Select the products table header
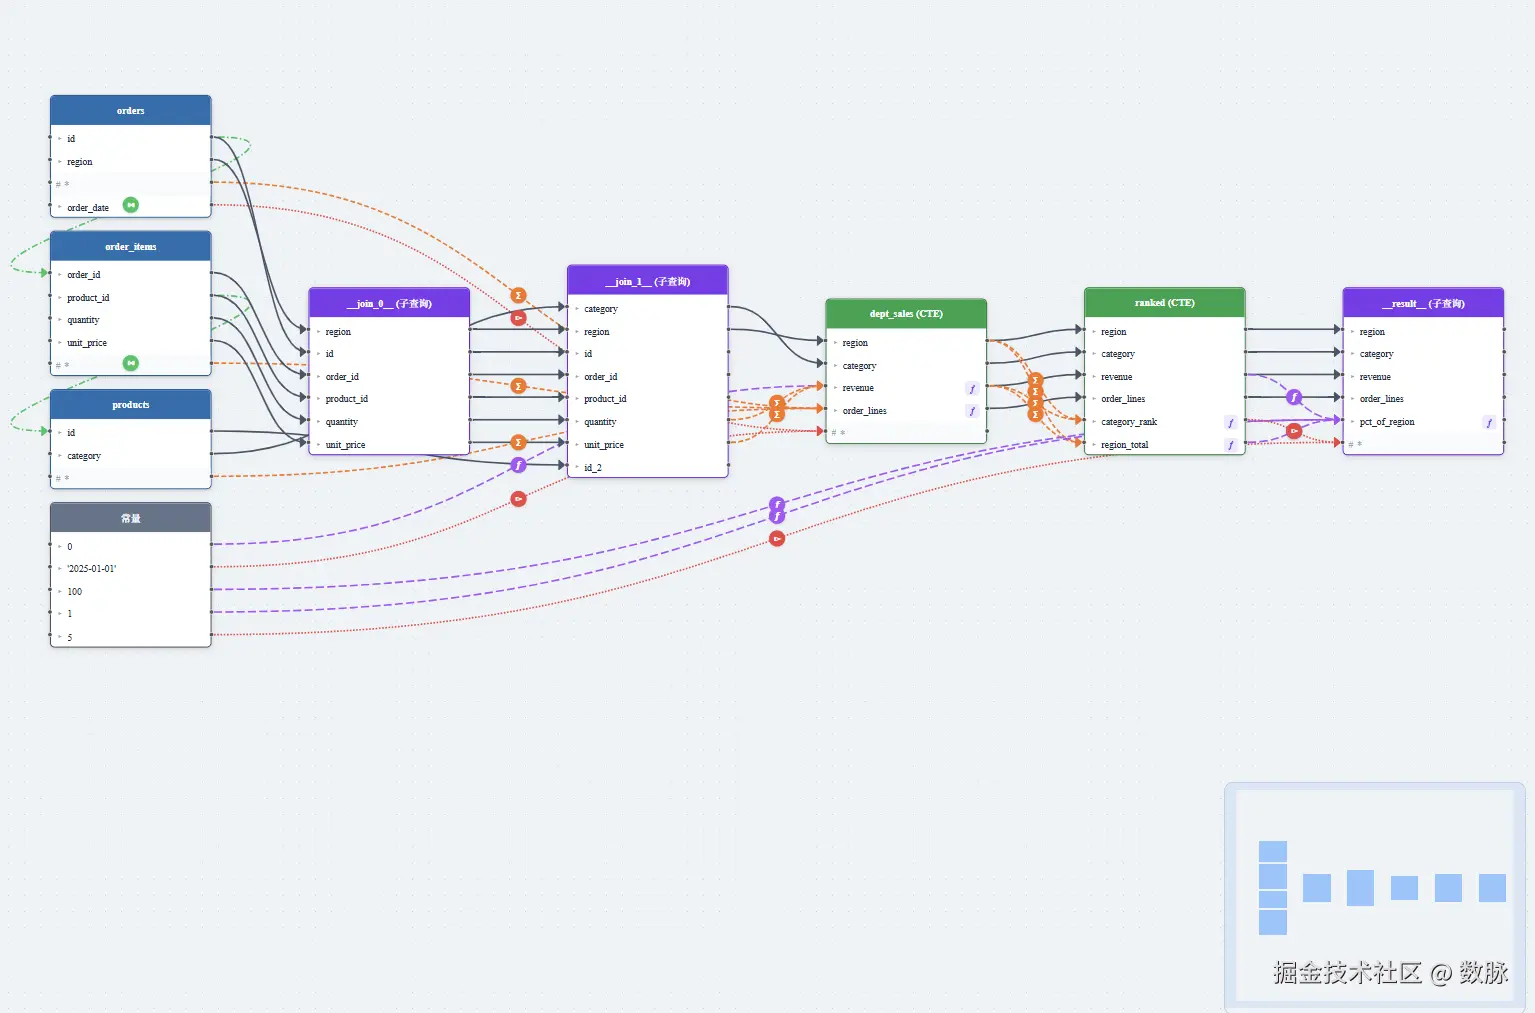The height and width of the screenshot is (1013, 1535). pos(131,405)
